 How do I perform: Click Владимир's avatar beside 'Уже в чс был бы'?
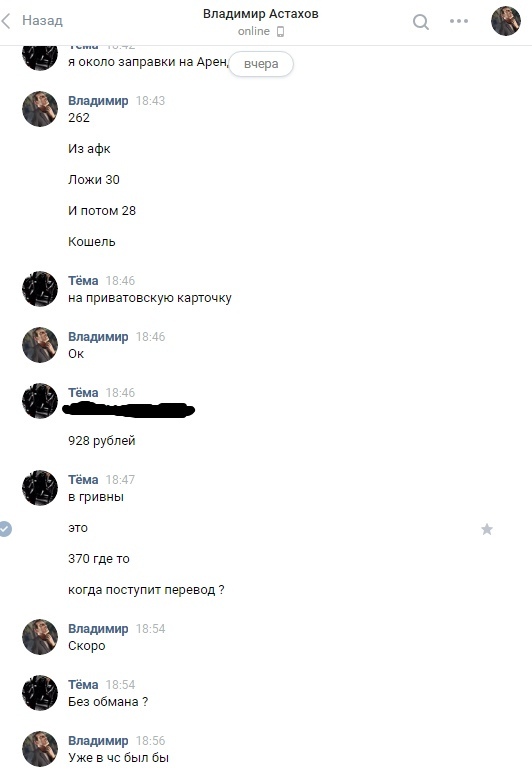point(40,749)
